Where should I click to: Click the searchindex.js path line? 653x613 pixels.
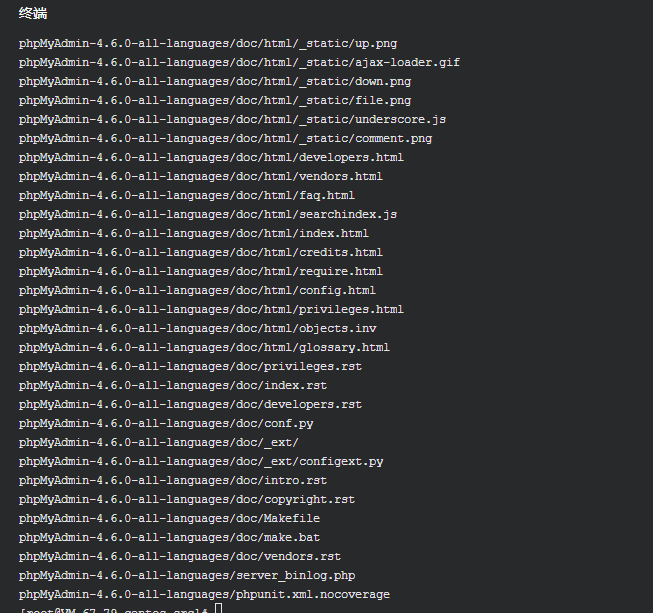[x=208, y=215]
